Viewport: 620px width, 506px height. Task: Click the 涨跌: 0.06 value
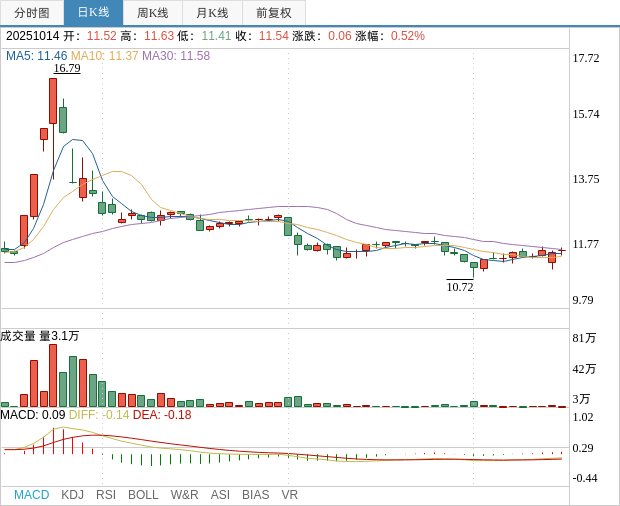point(322,36)
